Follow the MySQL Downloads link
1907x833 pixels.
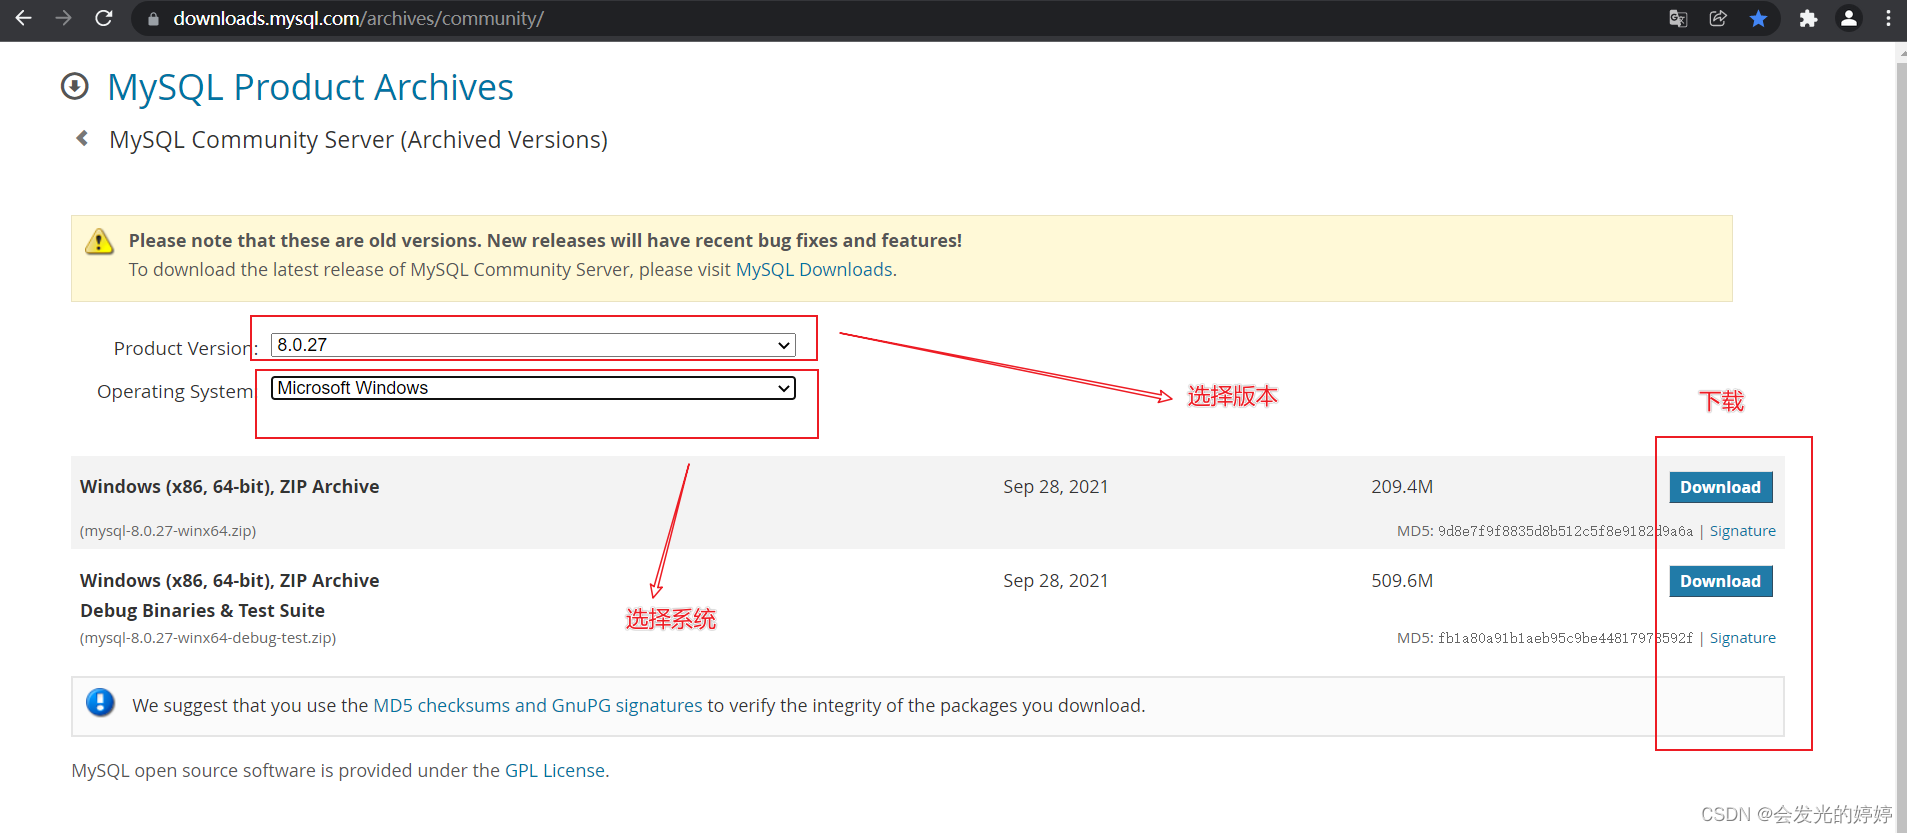click(x=814, y=270)
